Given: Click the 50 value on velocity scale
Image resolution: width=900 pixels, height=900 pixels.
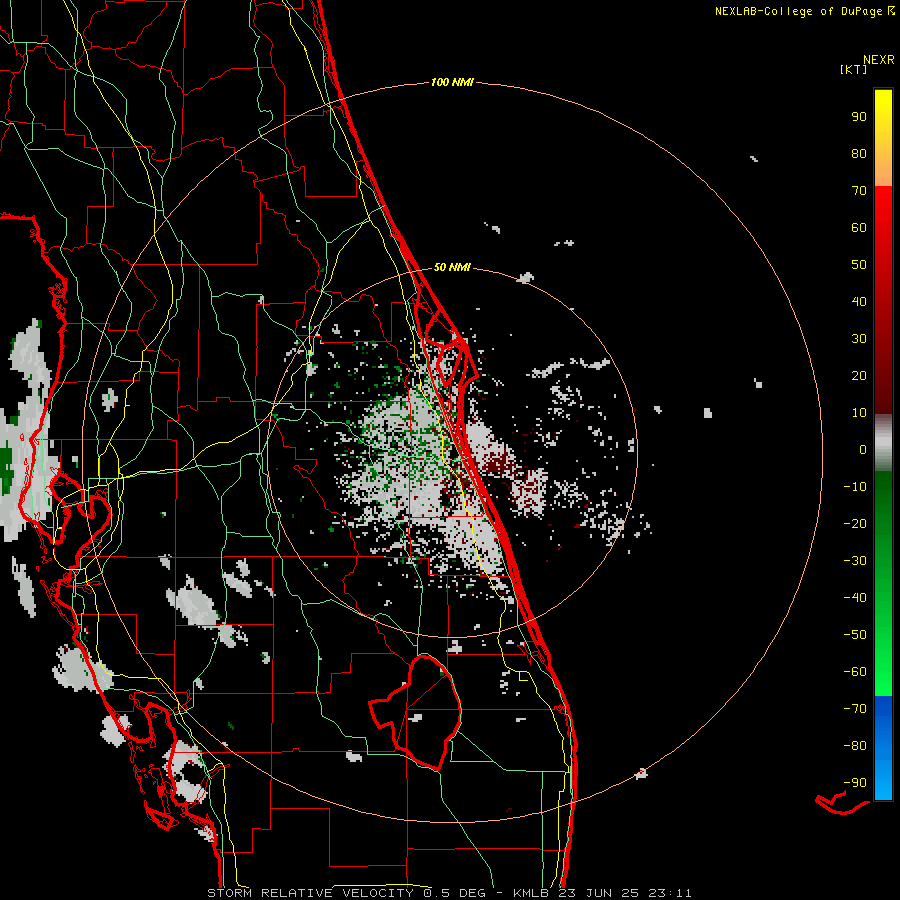Looking at the screenshot, I should 859,265.
